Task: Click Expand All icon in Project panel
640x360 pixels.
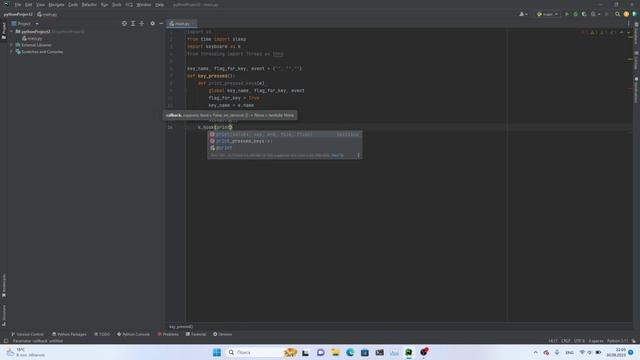Action: (x=133, y=24)
